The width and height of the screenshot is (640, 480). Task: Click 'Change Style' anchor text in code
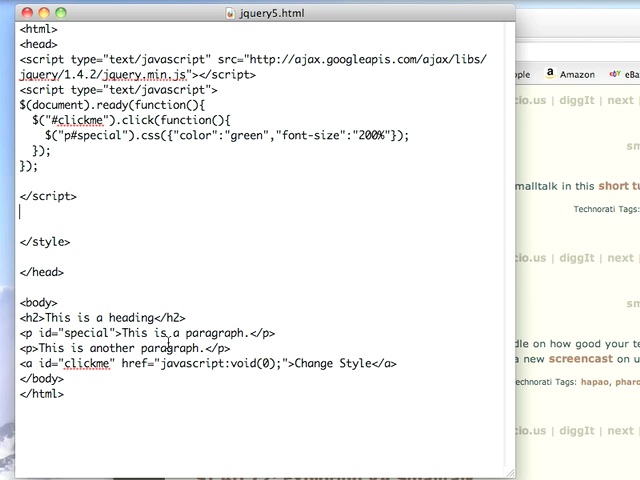pos(333,363)
